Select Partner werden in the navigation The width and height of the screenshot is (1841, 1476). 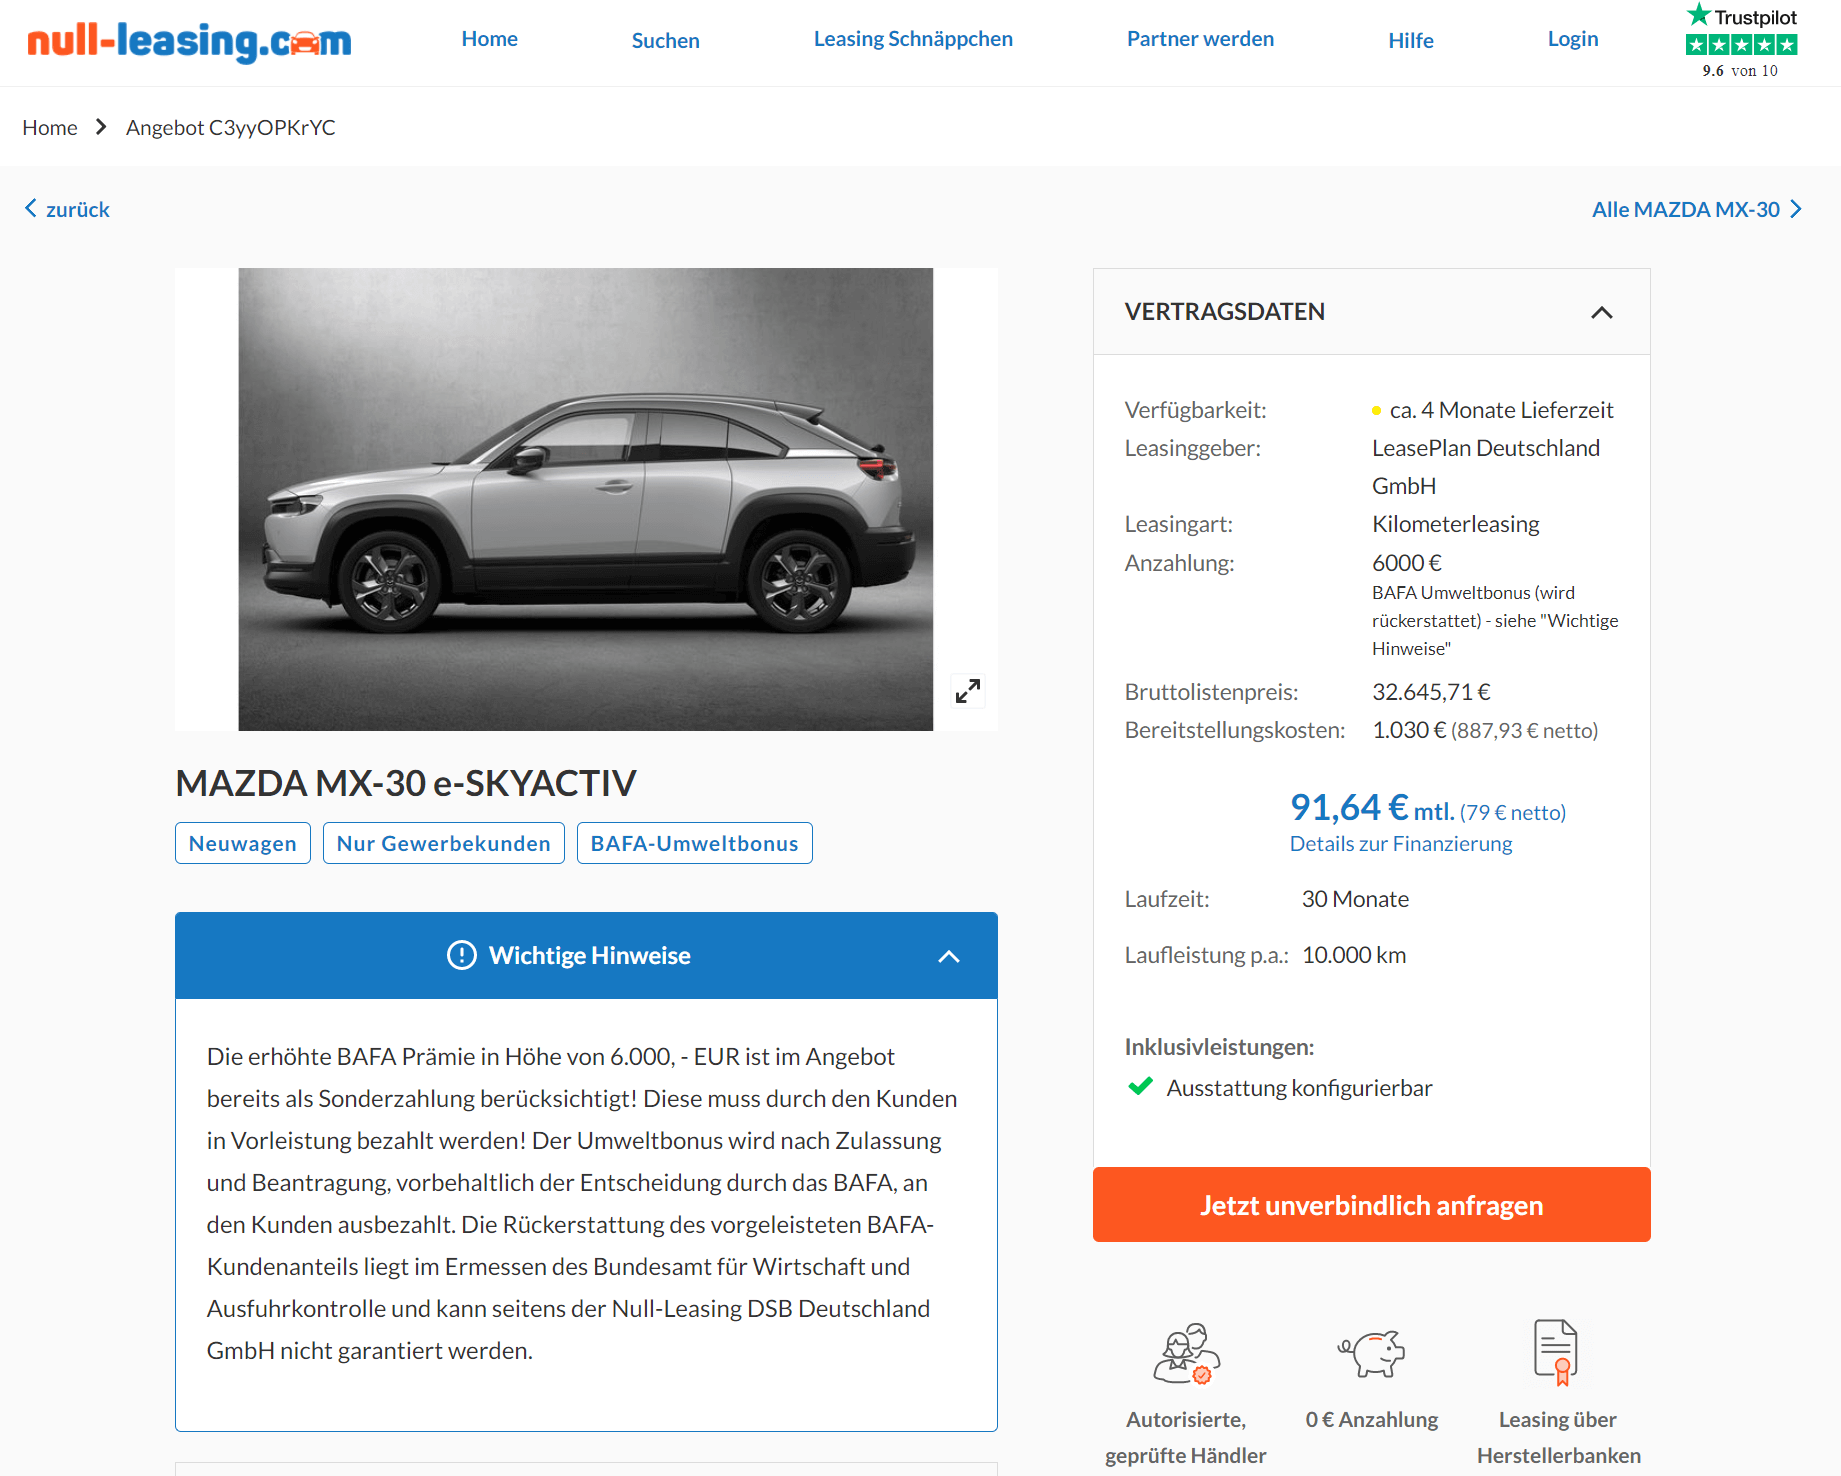click(x=1200, y=39)
